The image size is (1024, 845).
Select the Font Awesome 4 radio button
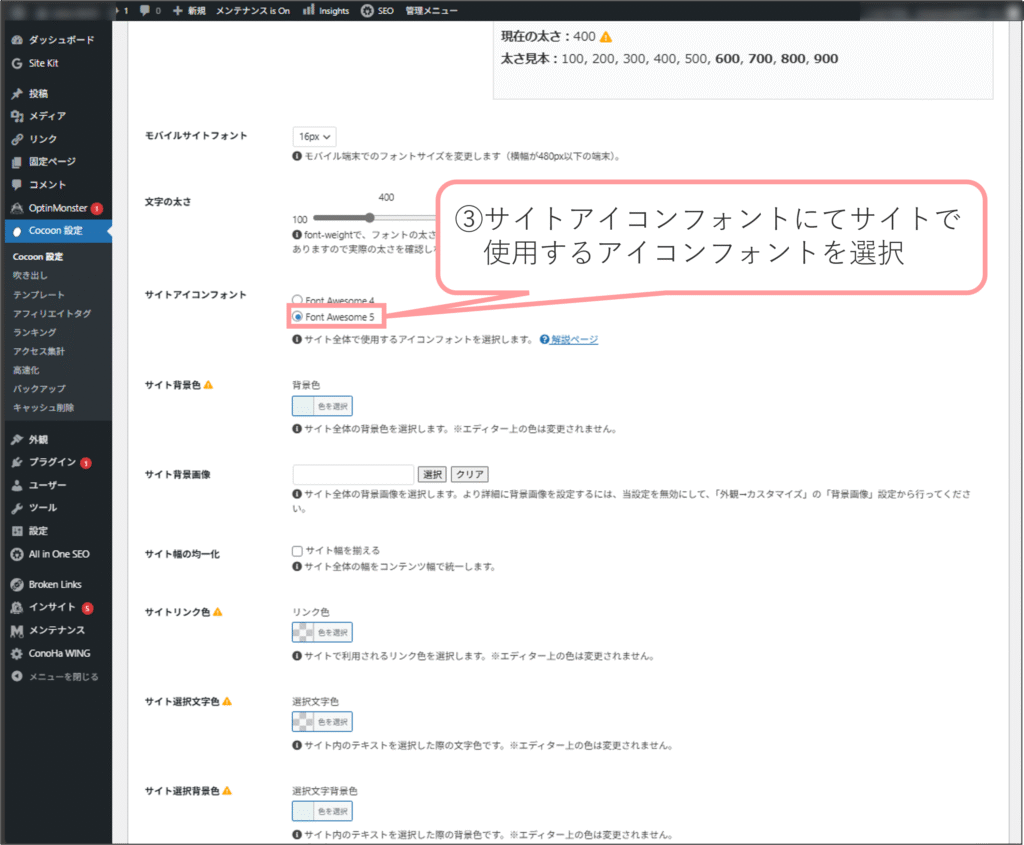click(297, 300)
